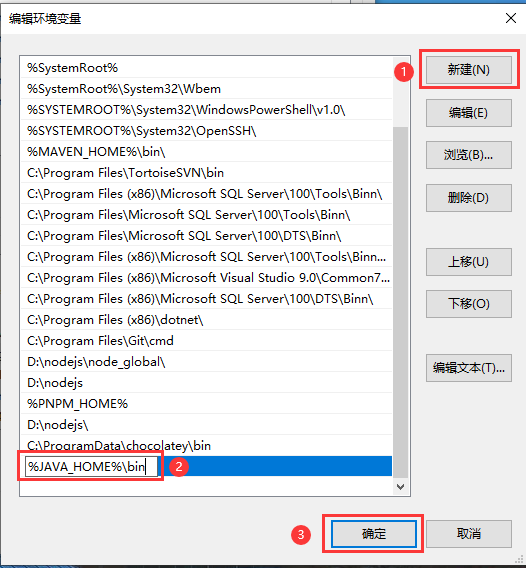Click the 编辑(E) button
The height and width of the screenshot is (568, 526).
click(469, 113)
